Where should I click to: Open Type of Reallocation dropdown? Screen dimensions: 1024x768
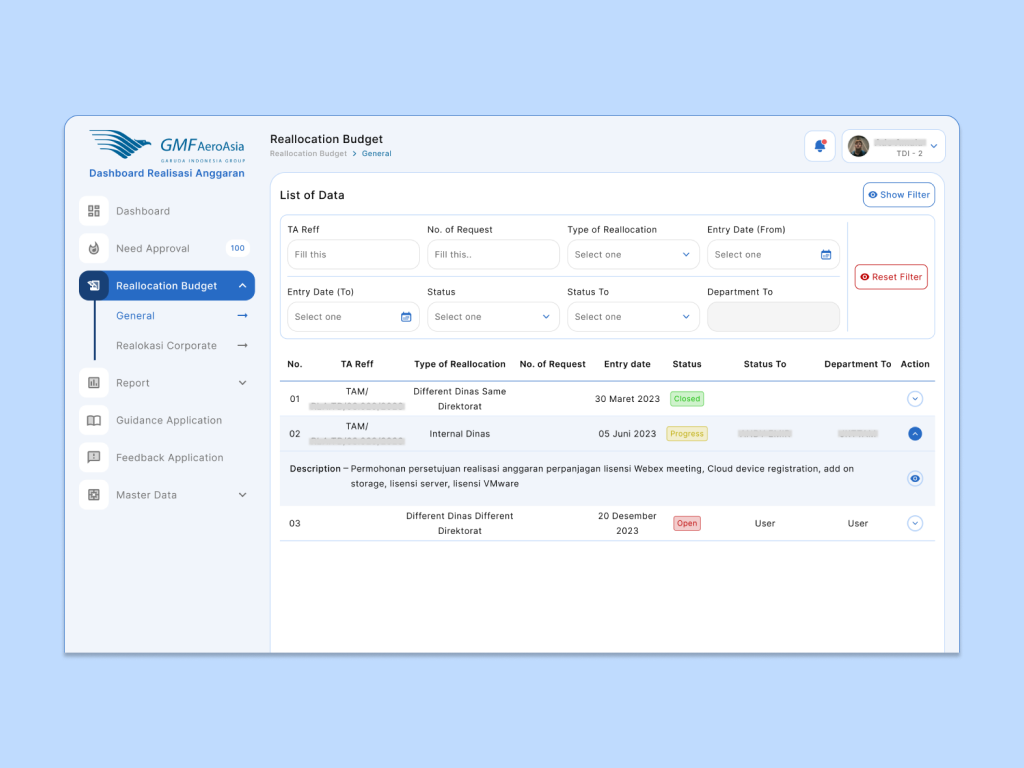pos(633,255)
